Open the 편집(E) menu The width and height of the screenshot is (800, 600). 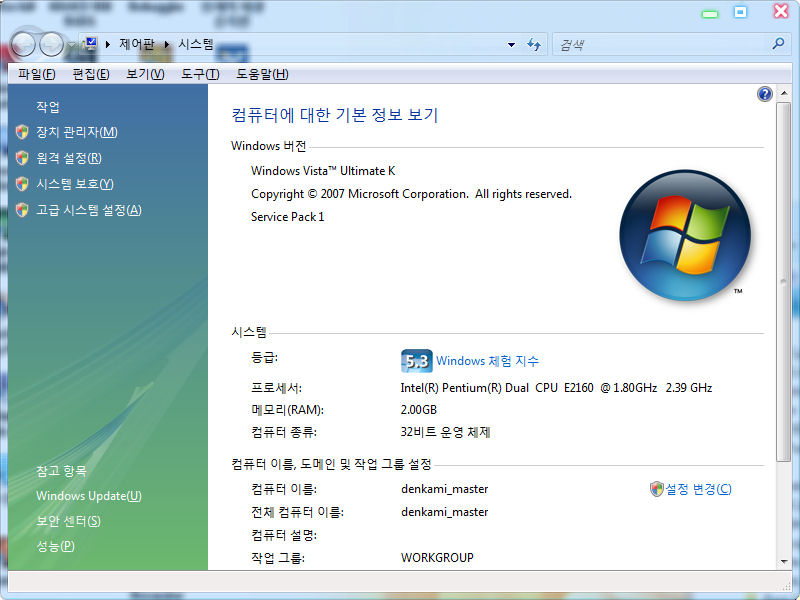coord(91,74)
